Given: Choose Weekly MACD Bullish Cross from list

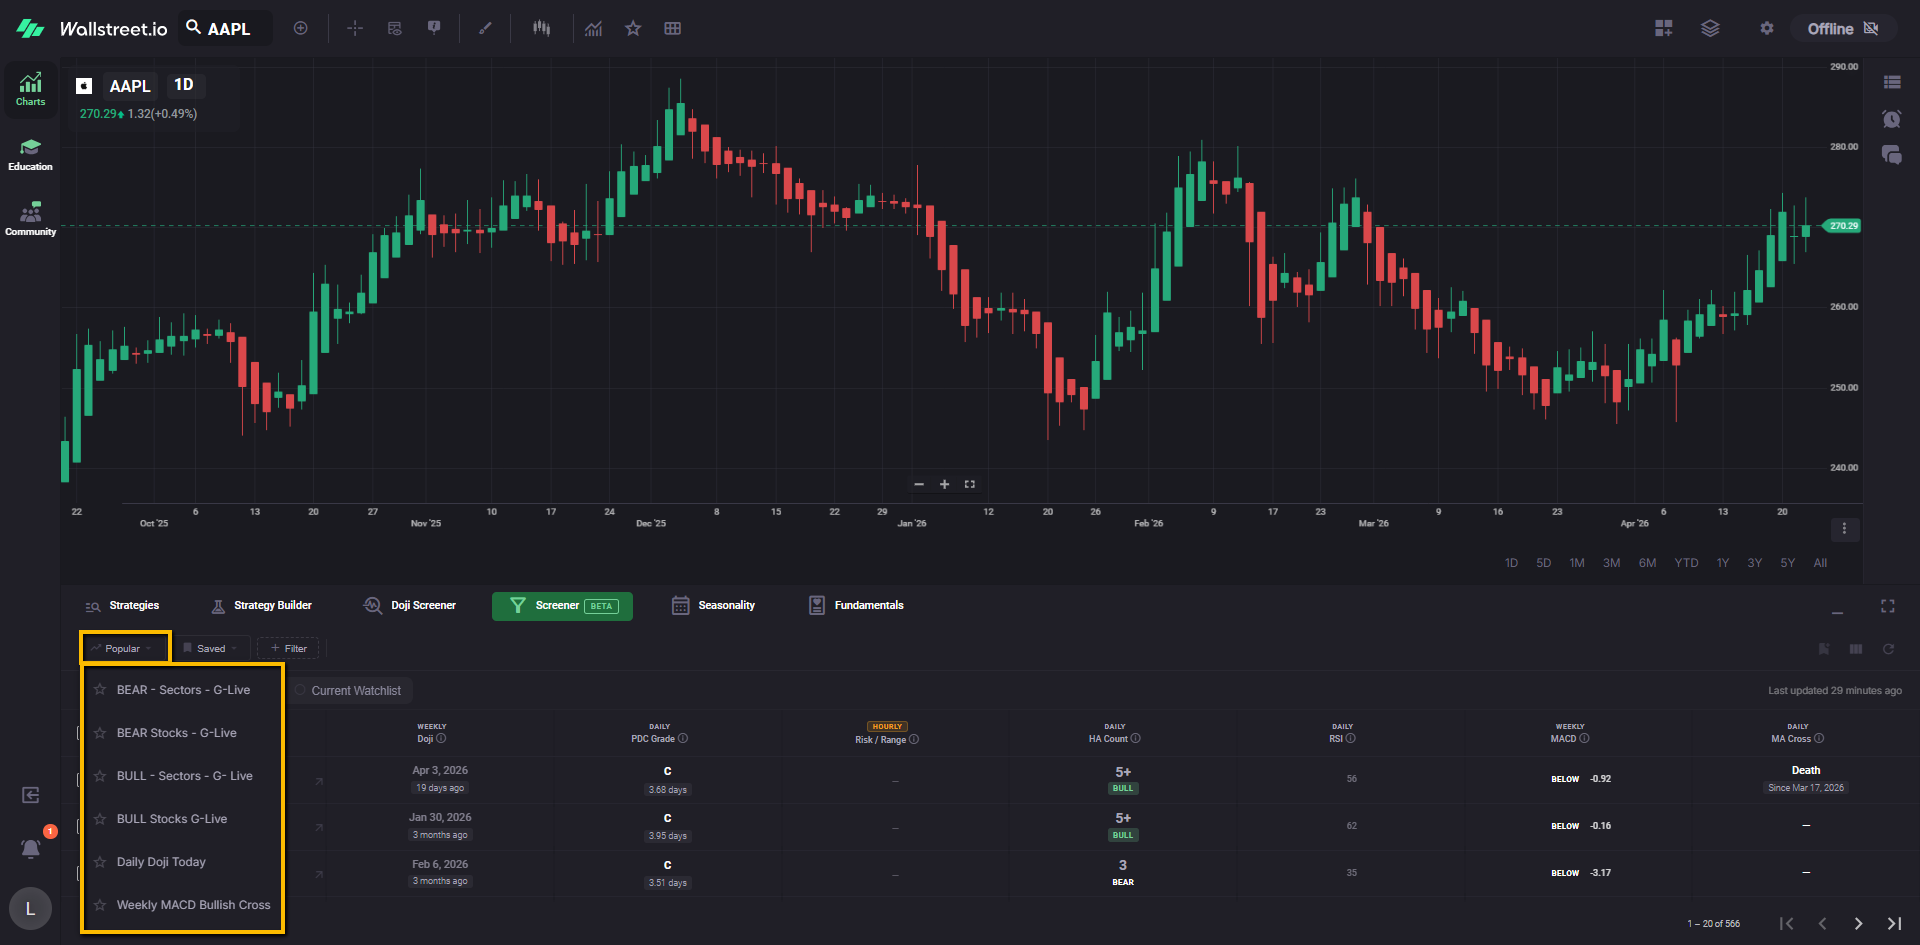Looking at the screenshot, I should [x=193, y=905].
